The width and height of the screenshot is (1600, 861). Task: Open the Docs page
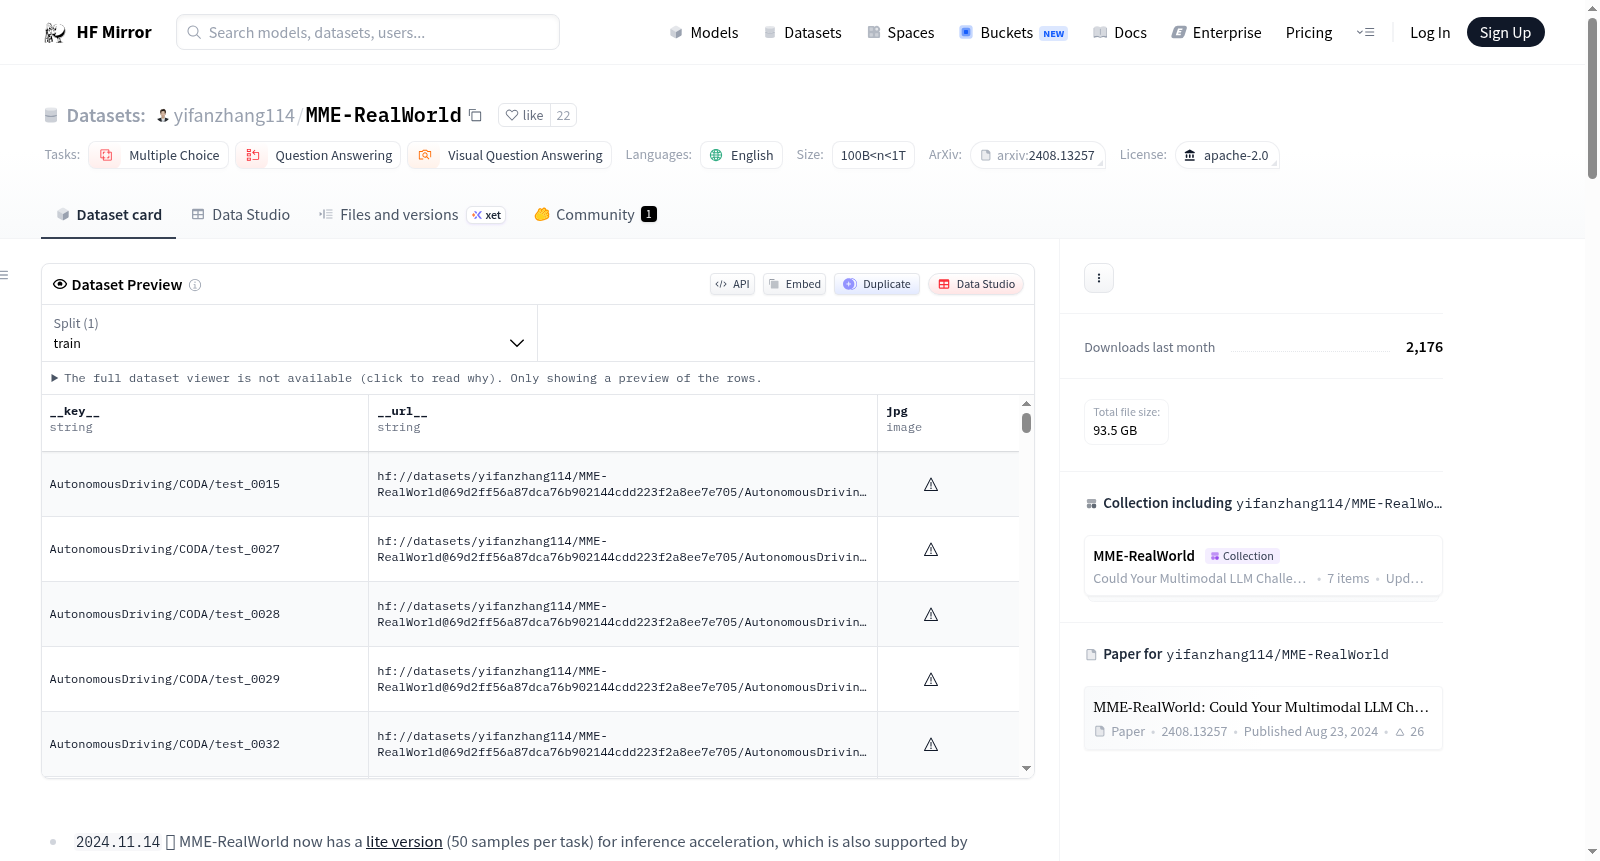1119,33
